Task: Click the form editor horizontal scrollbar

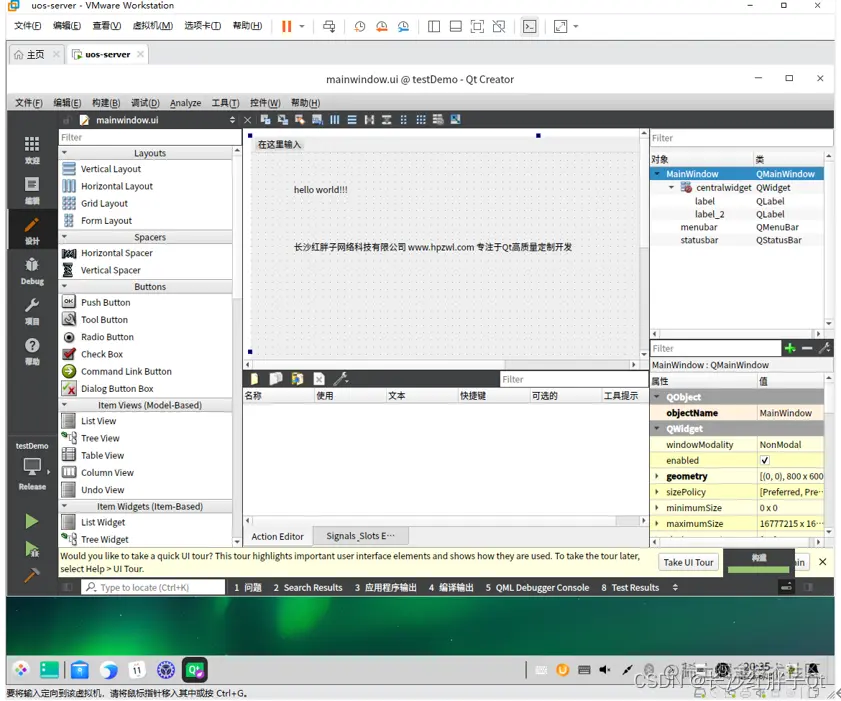Action: (x=440, y=364)
